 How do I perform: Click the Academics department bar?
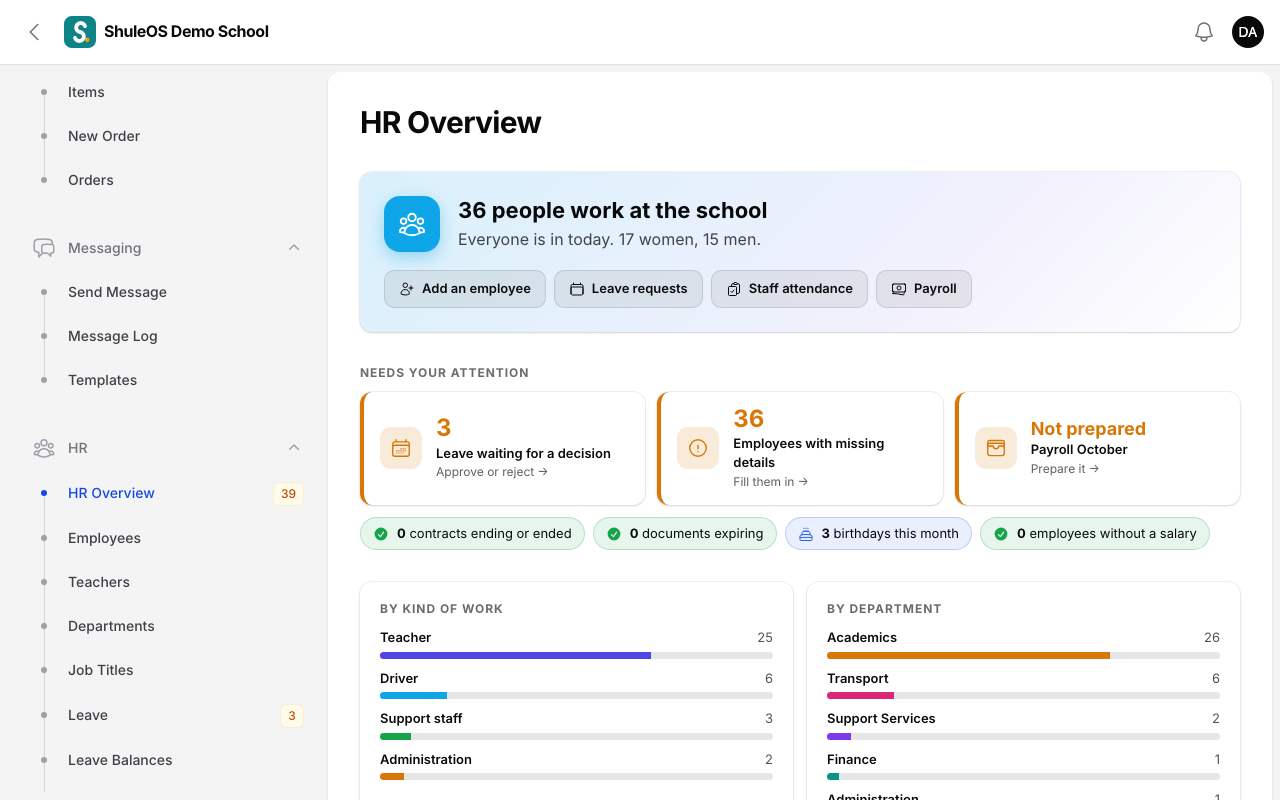tap(1023, 655)
